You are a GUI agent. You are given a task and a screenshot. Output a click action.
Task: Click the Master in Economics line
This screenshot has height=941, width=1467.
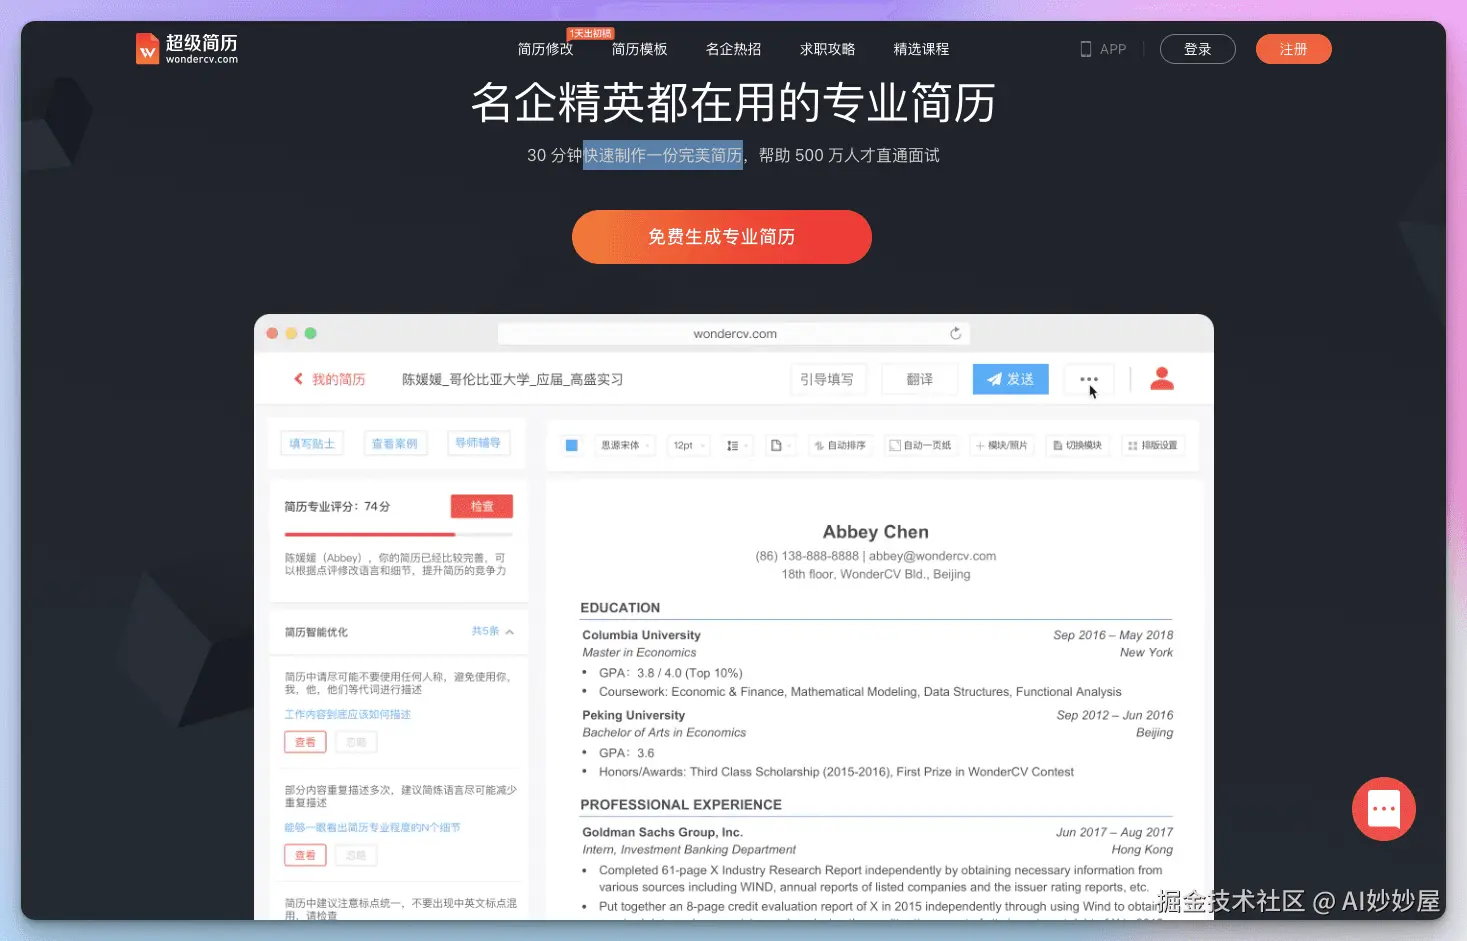click(639, 652)
